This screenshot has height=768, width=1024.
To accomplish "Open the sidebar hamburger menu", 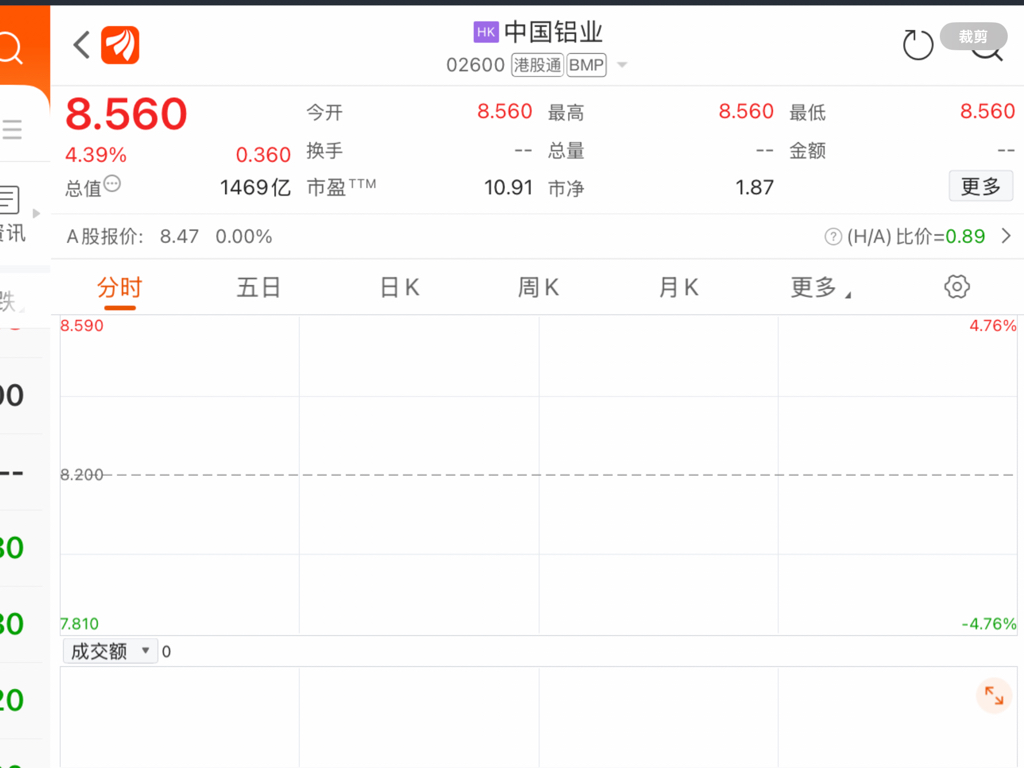I will click(12, 129).
